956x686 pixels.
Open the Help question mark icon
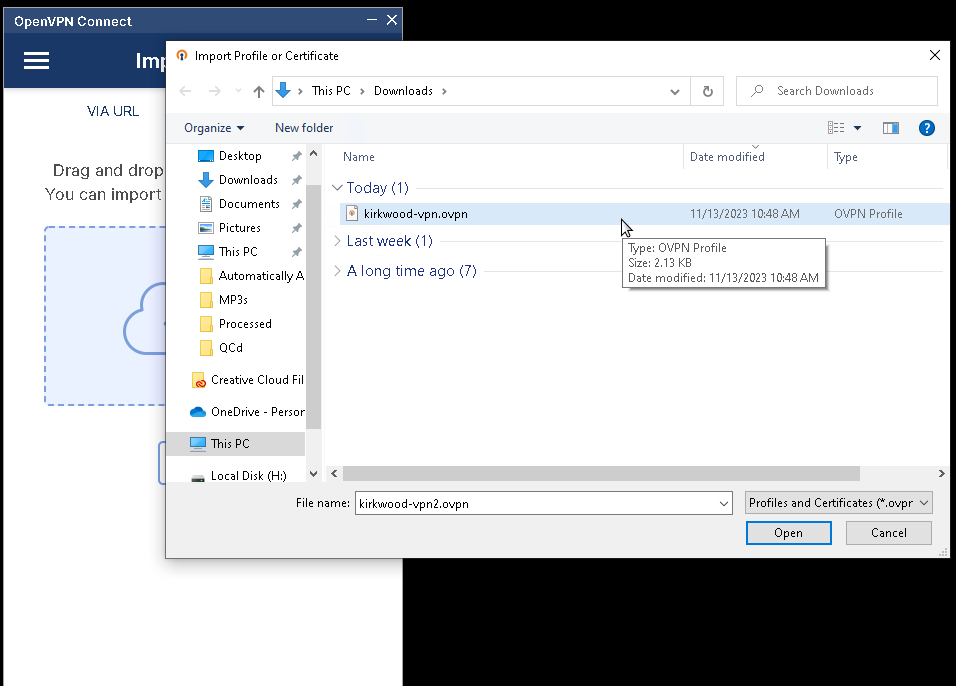926,128
